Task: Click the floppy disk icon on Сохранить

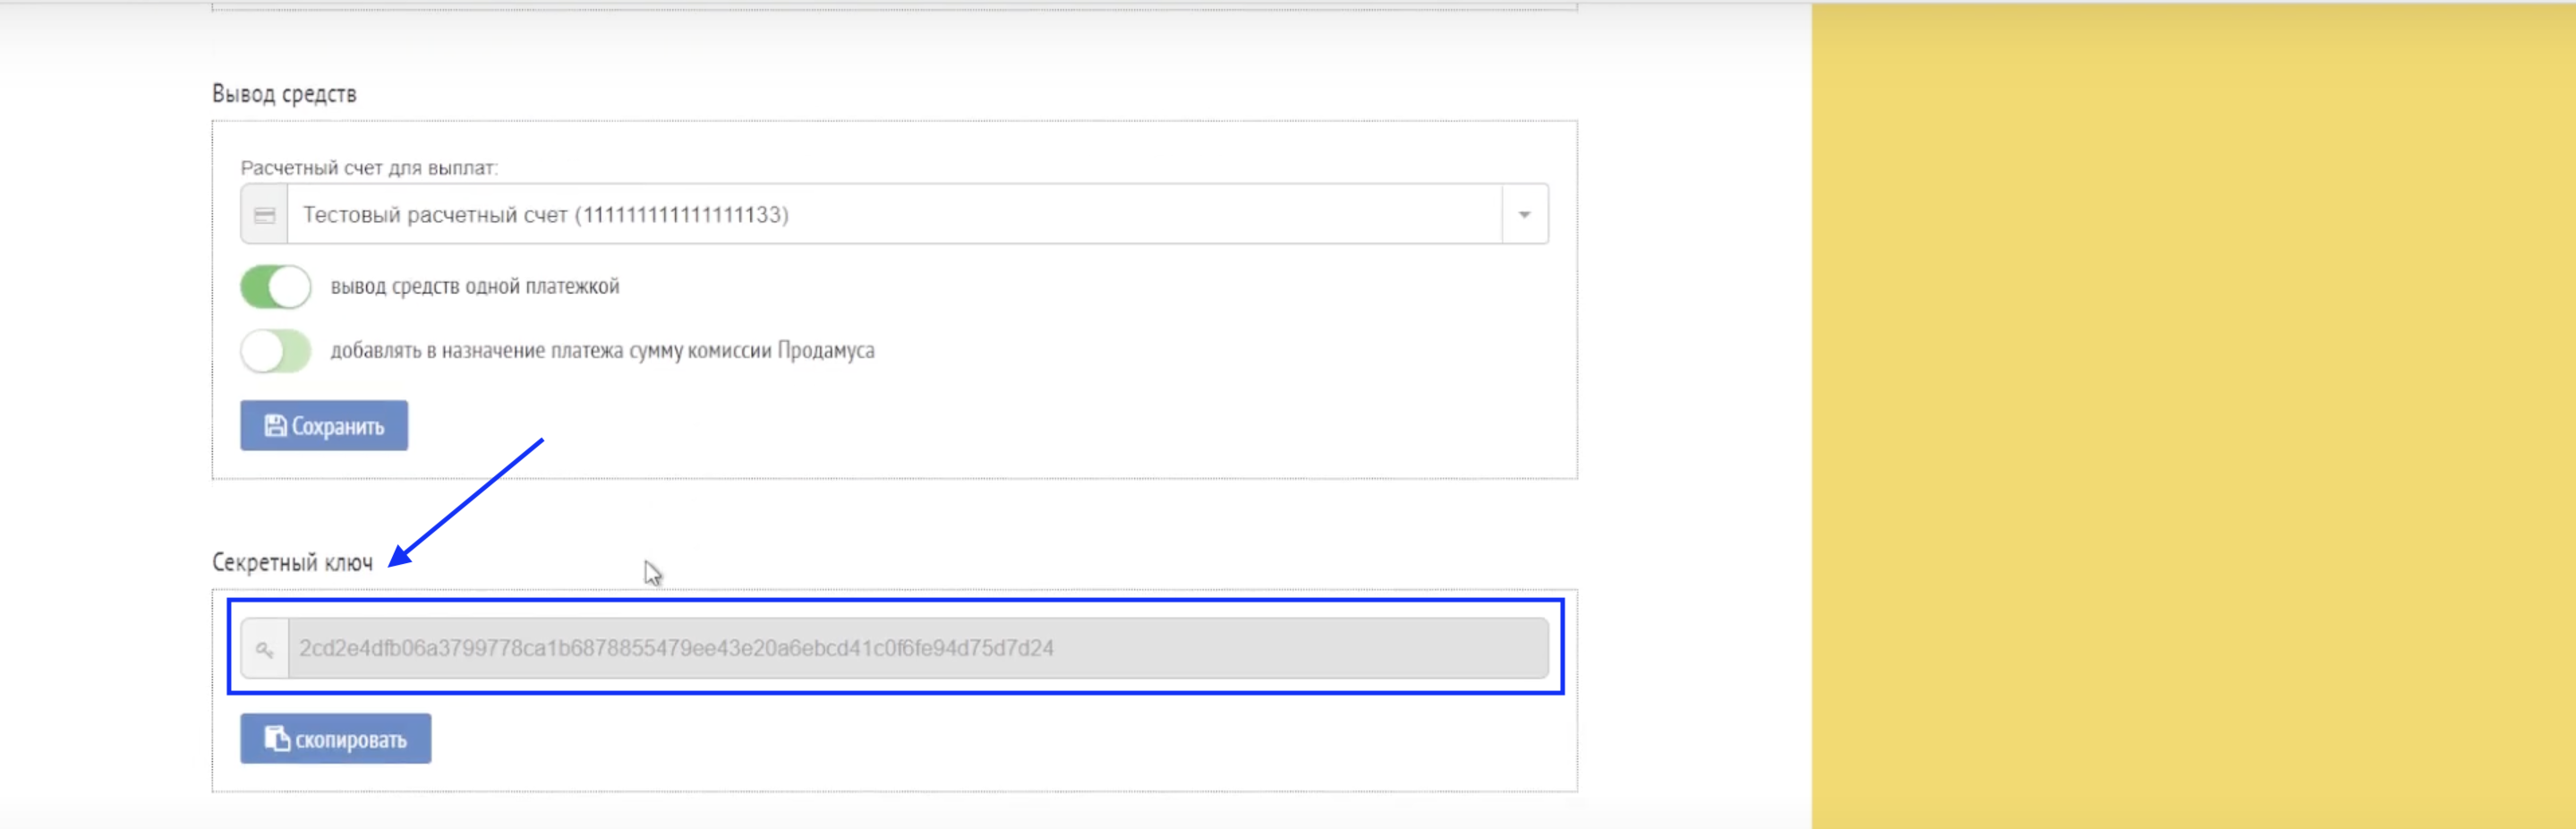Action: click(x=275, y=426)
